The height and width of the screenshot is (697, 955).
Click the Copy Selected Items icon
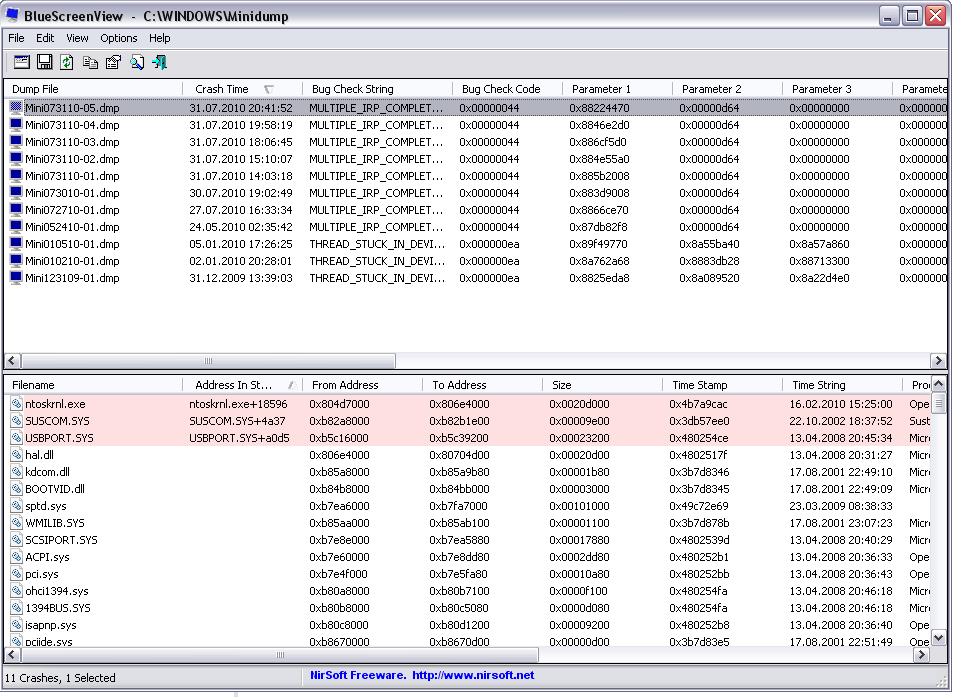click(x=90, y=62)
